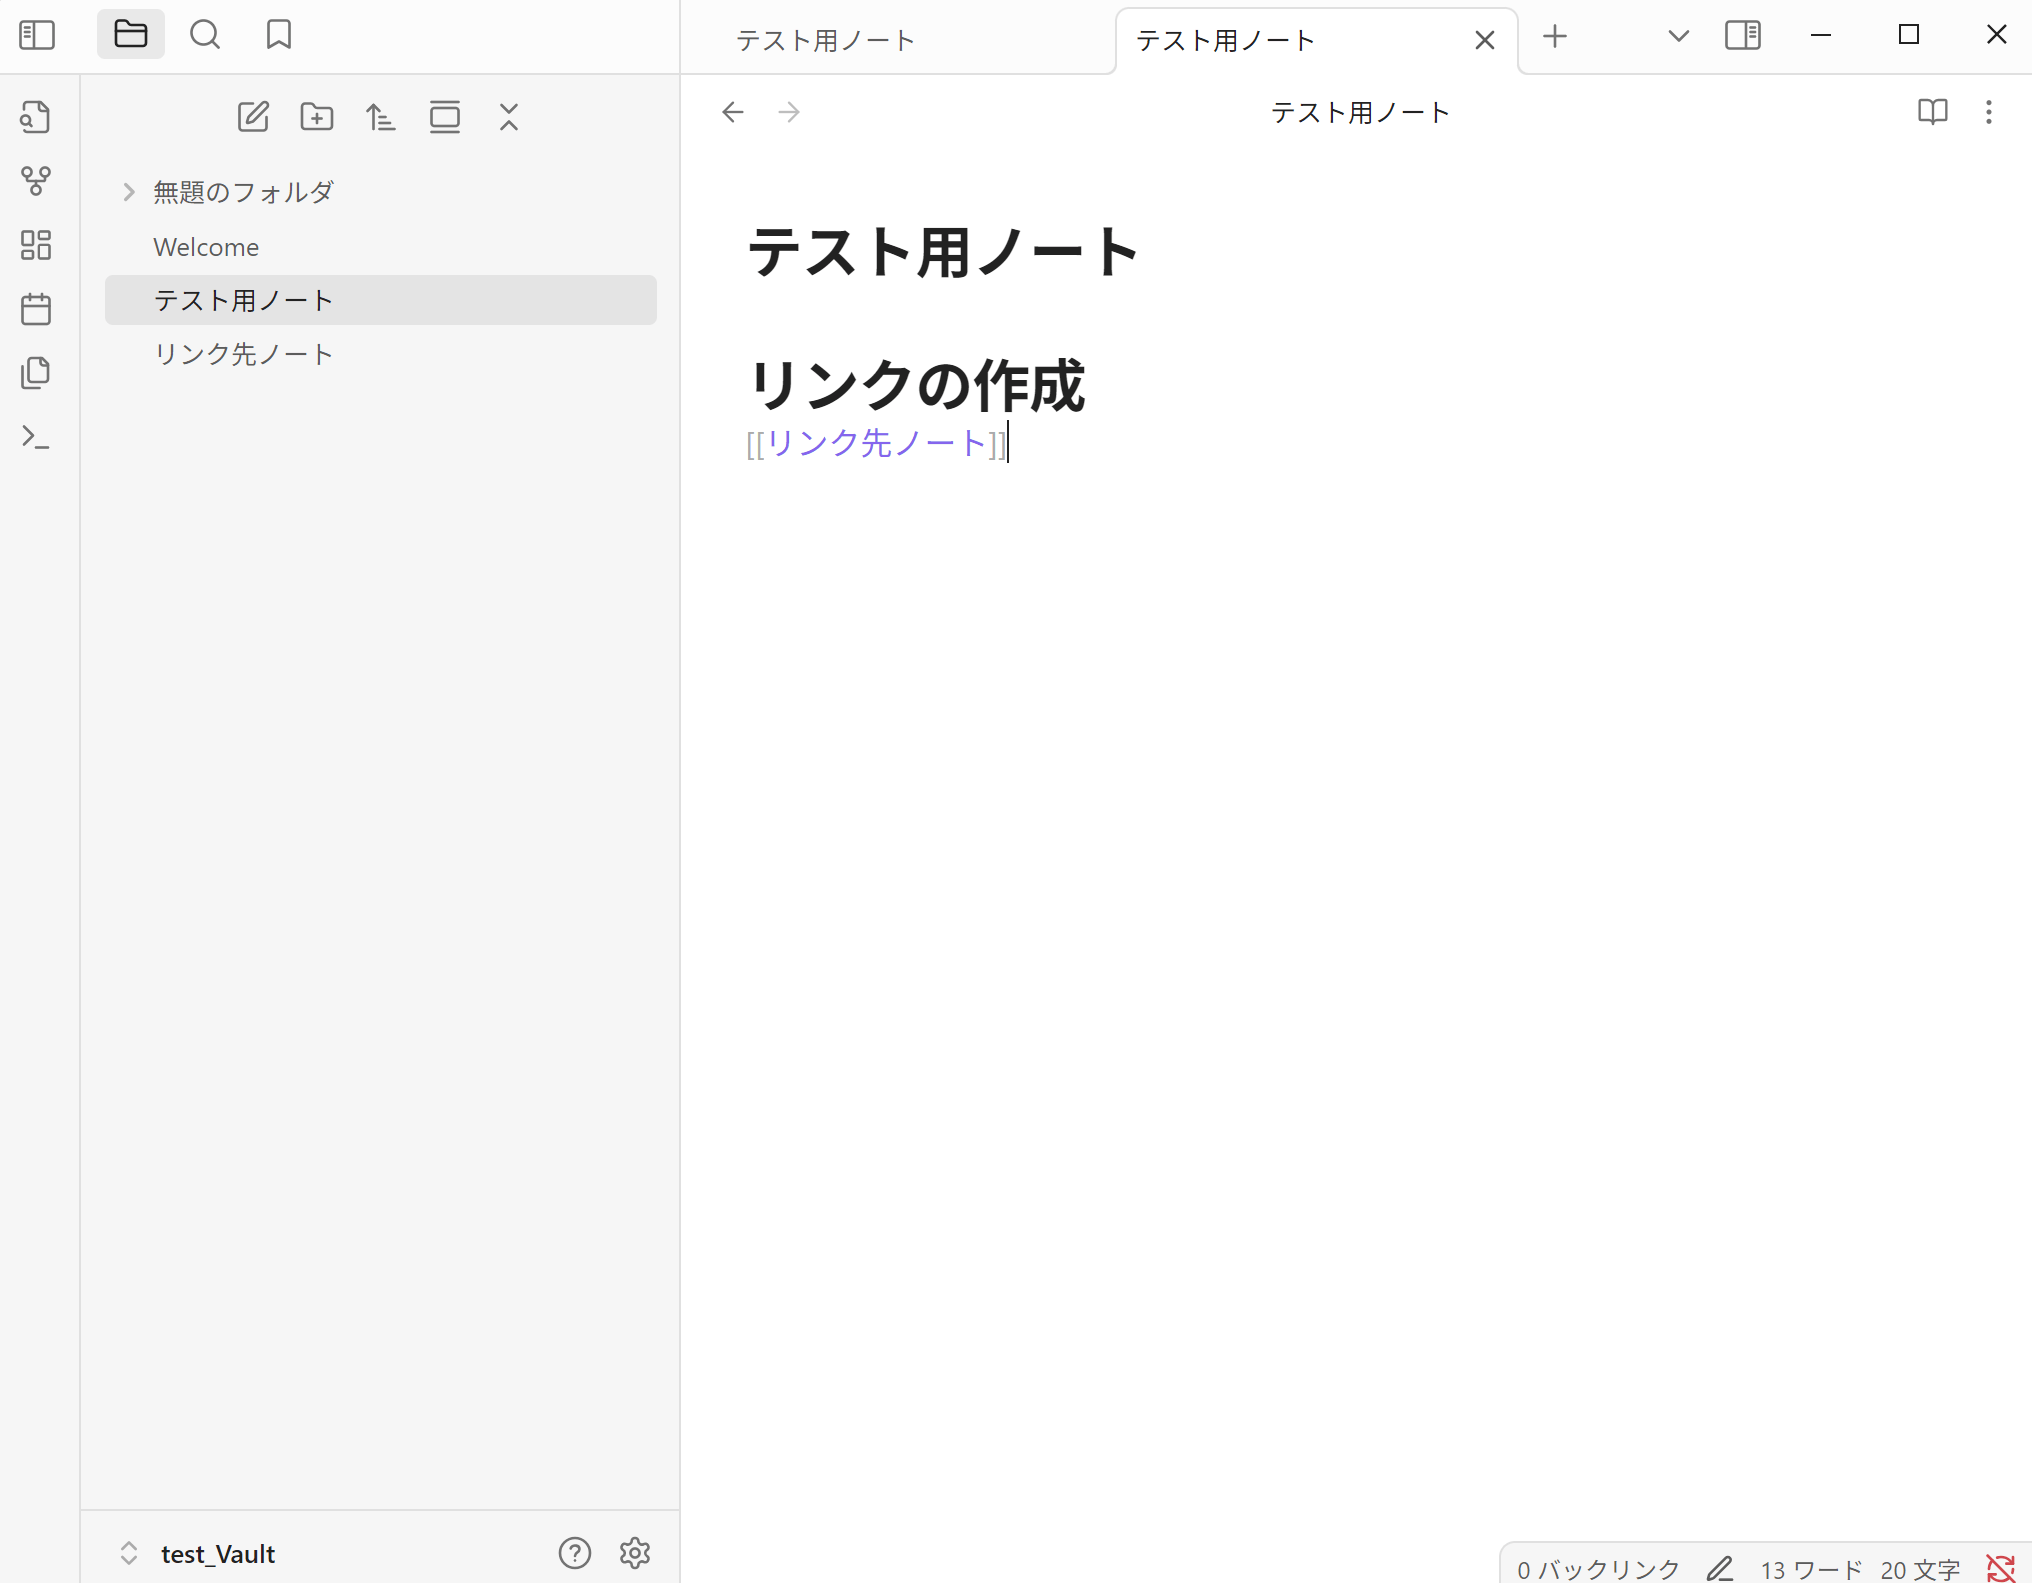Navigate back in note history
Screen dimensions: 2032x1583
point(733,112)
